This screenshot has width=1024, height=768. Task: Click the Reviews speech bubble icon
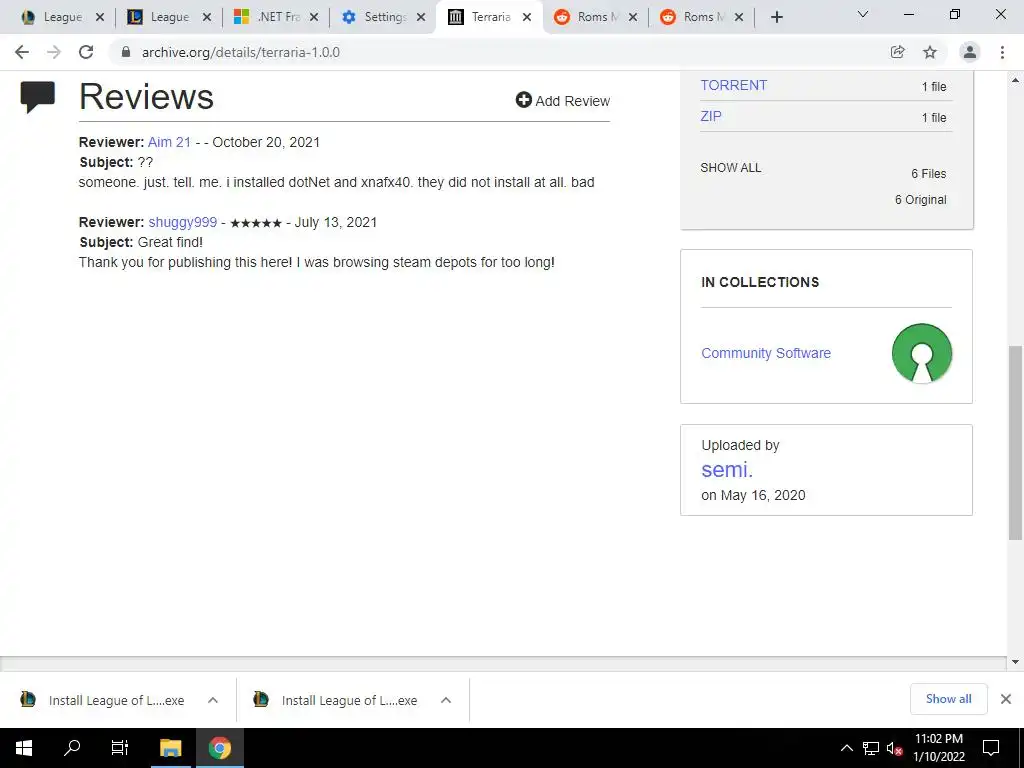(x=37, y=97)
